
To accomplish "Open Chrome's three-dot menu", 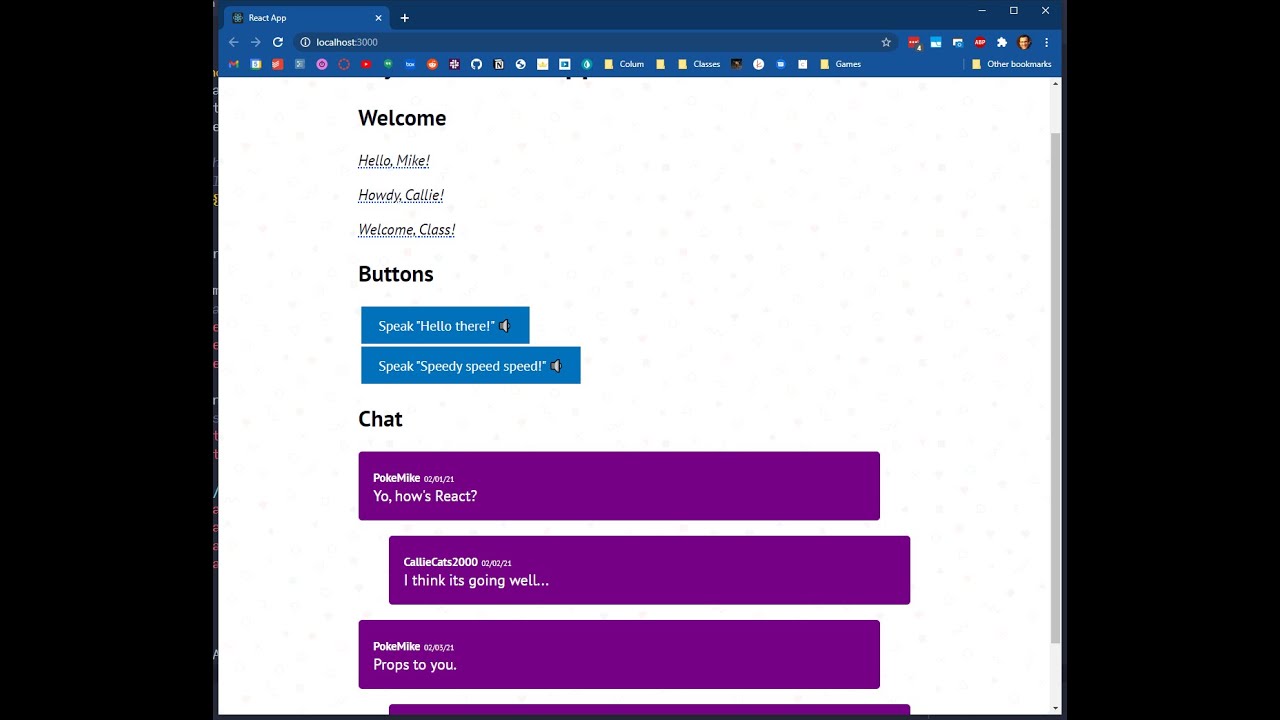I will tap(1046, 42).
